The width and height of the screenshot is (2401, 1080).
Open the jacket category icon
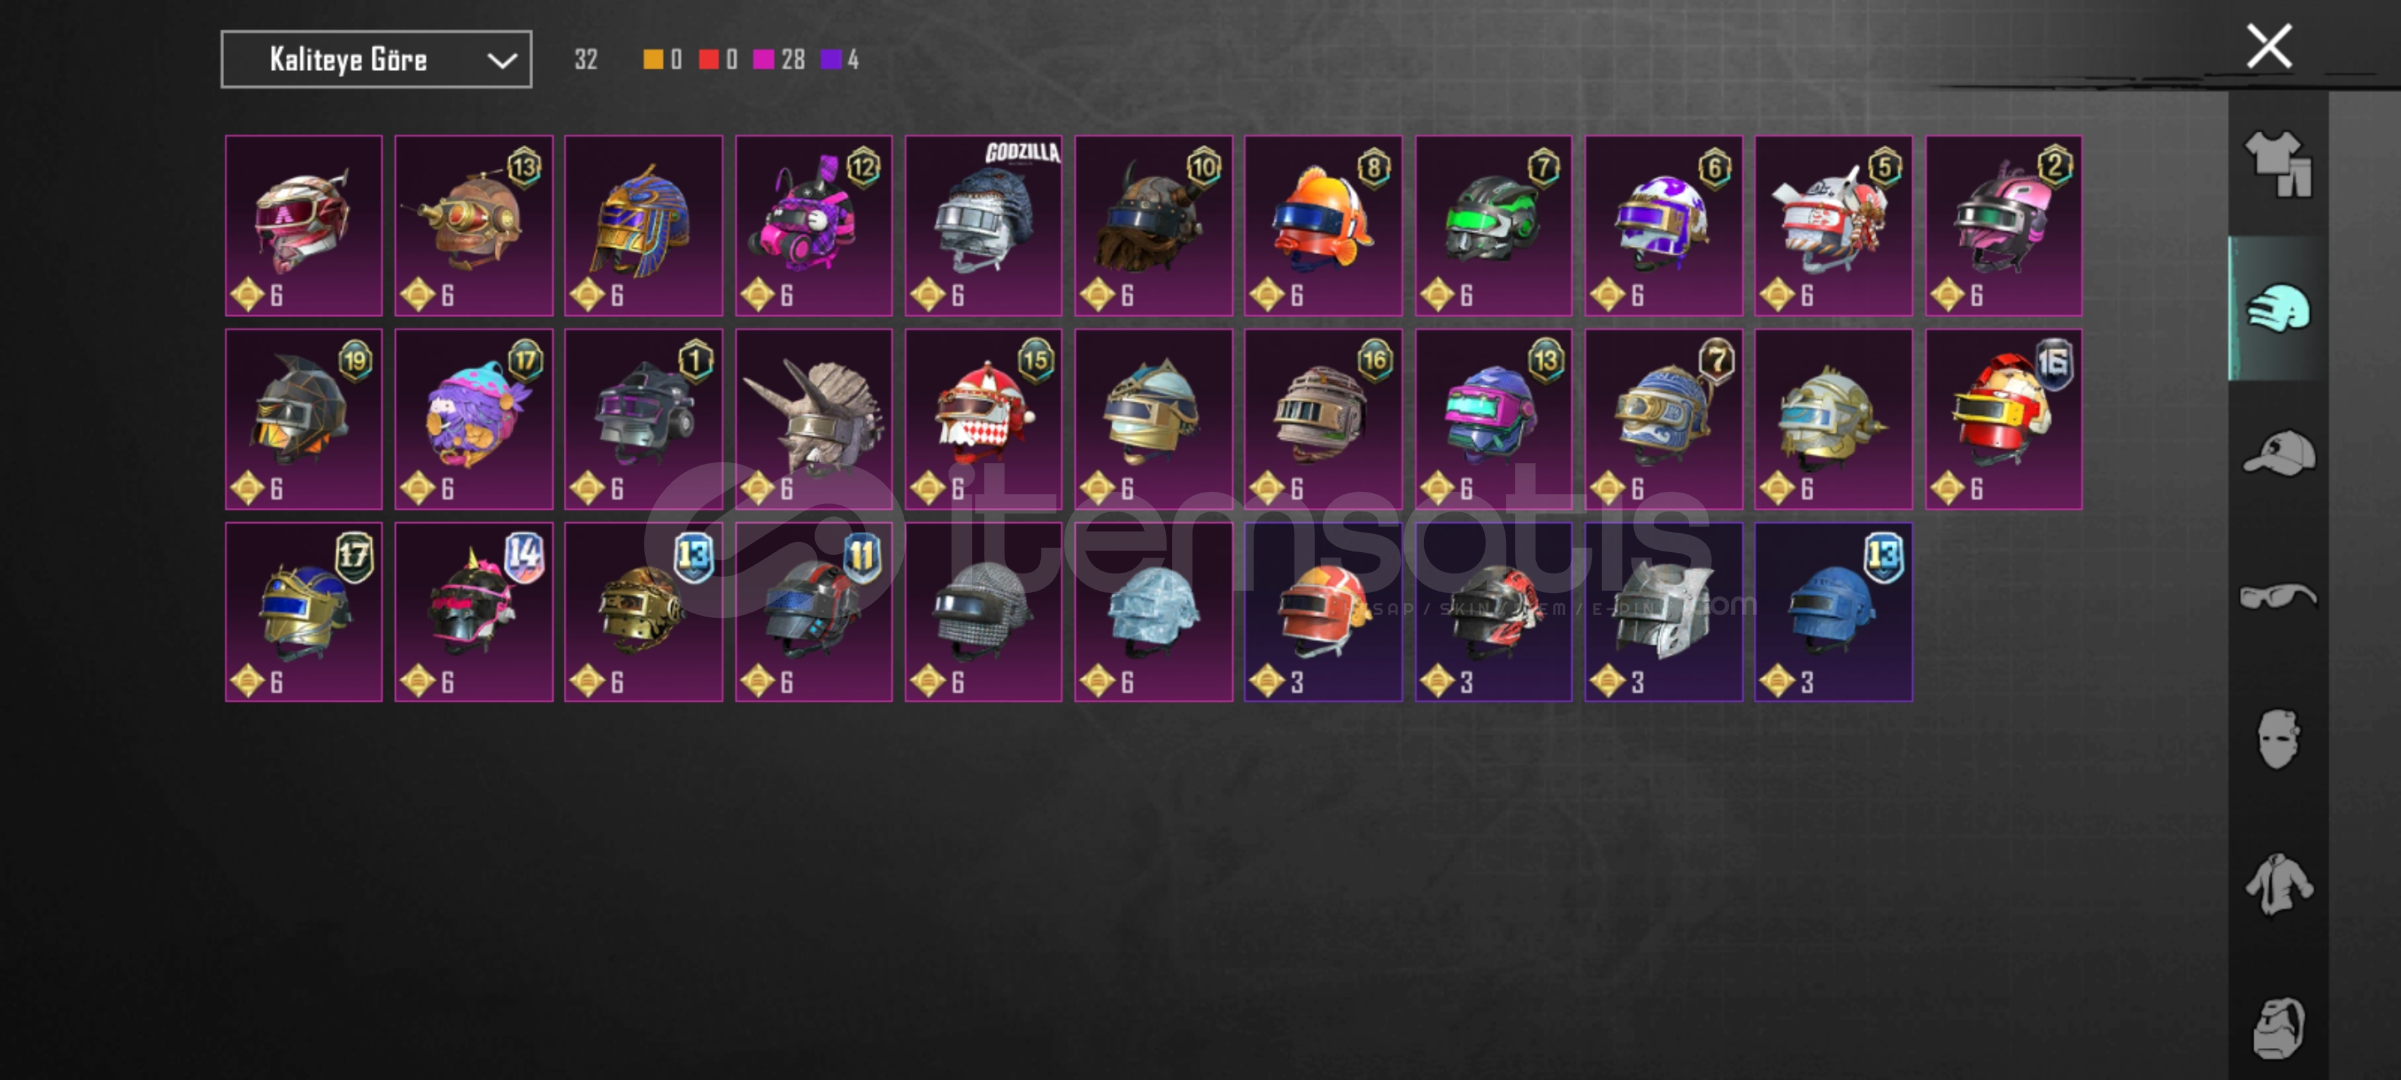coord(2278,884)
